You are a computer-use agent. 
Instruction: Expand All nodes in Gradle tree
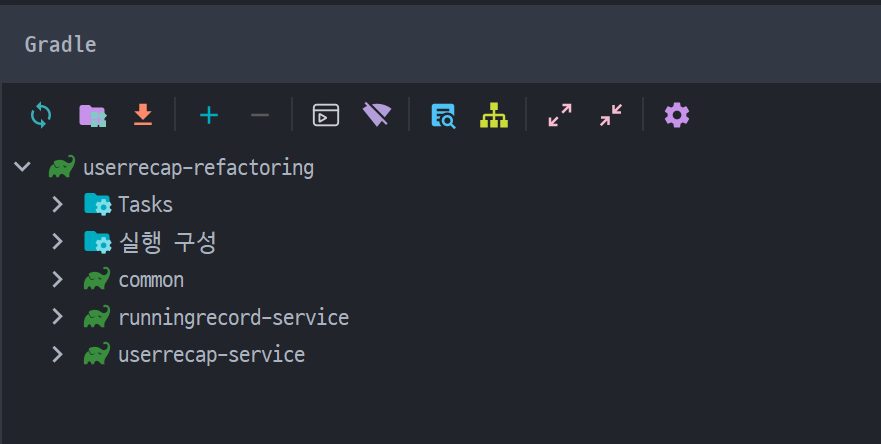click(560, 115)
